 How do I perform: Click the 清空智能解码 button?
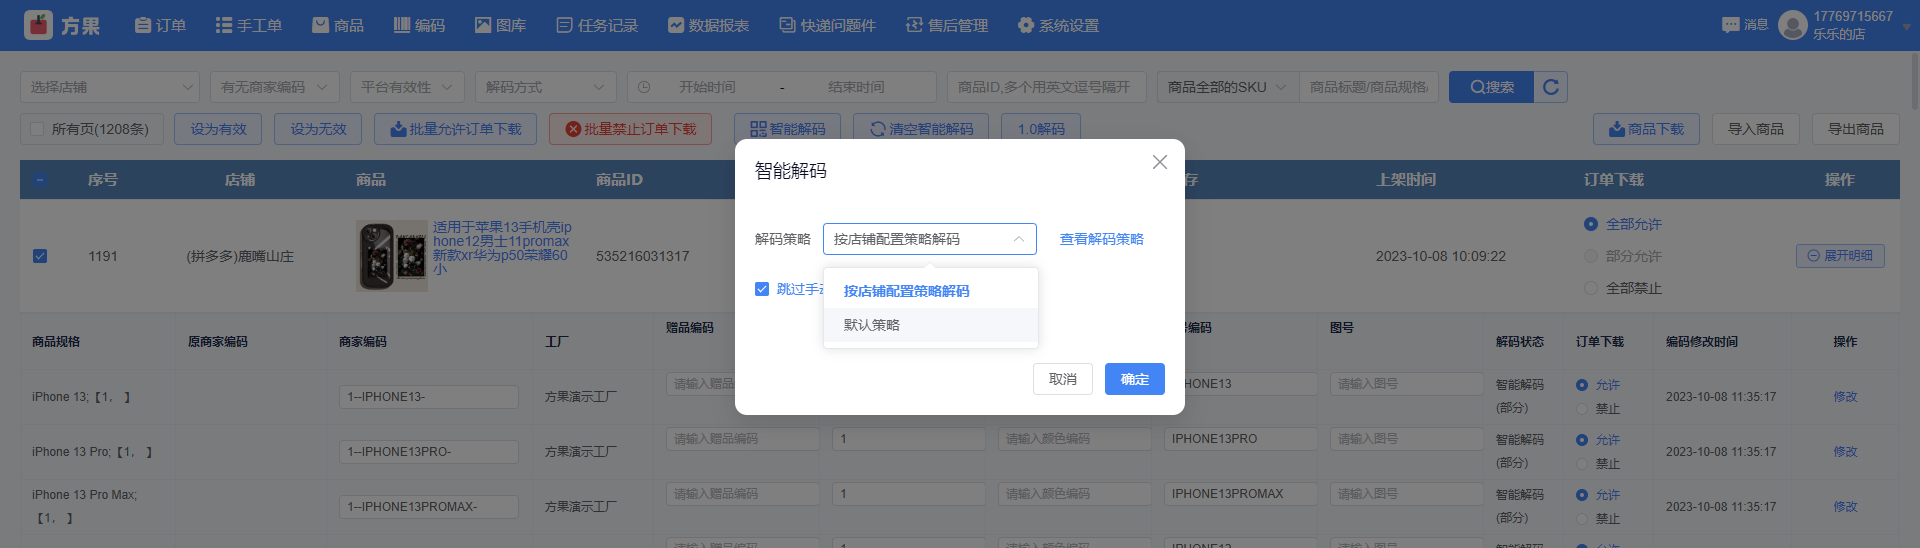coord(921,129)
